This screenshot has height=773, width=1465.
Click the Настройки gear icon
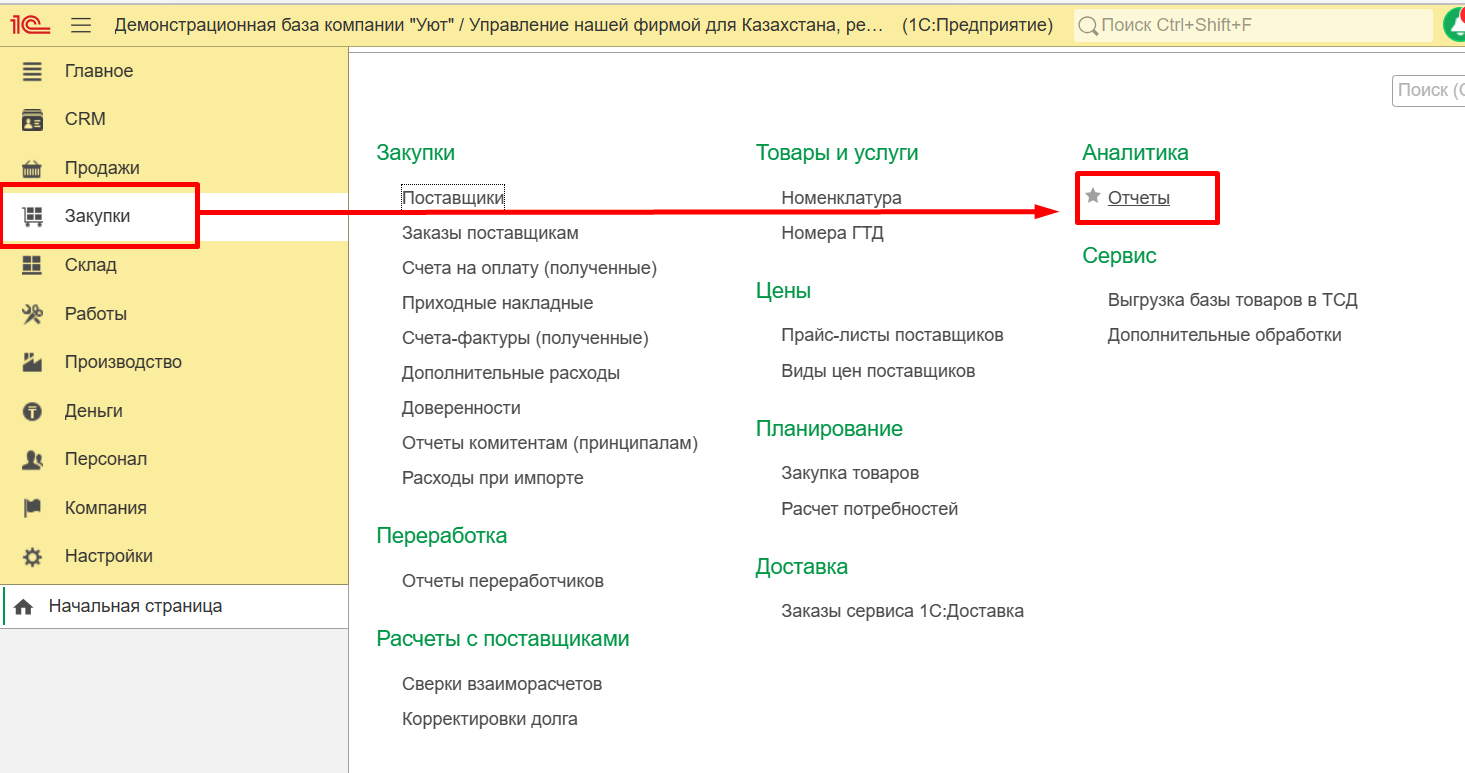[33, 557]
